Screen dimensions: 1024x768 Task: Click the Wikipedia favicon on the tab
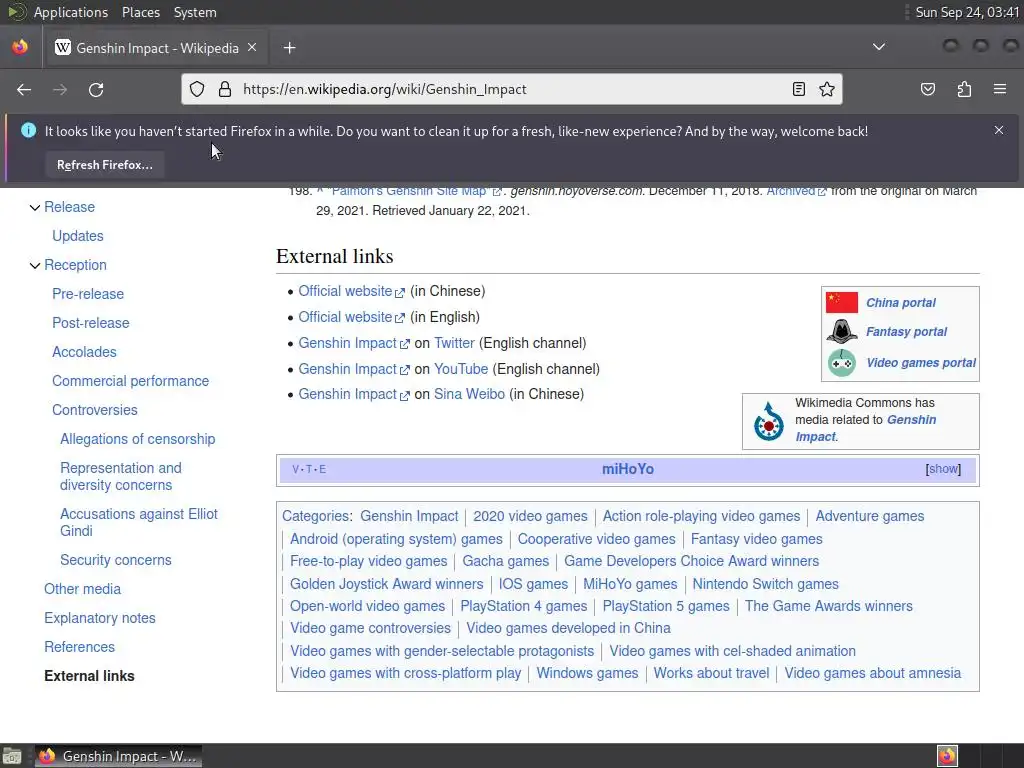point(63,48)
